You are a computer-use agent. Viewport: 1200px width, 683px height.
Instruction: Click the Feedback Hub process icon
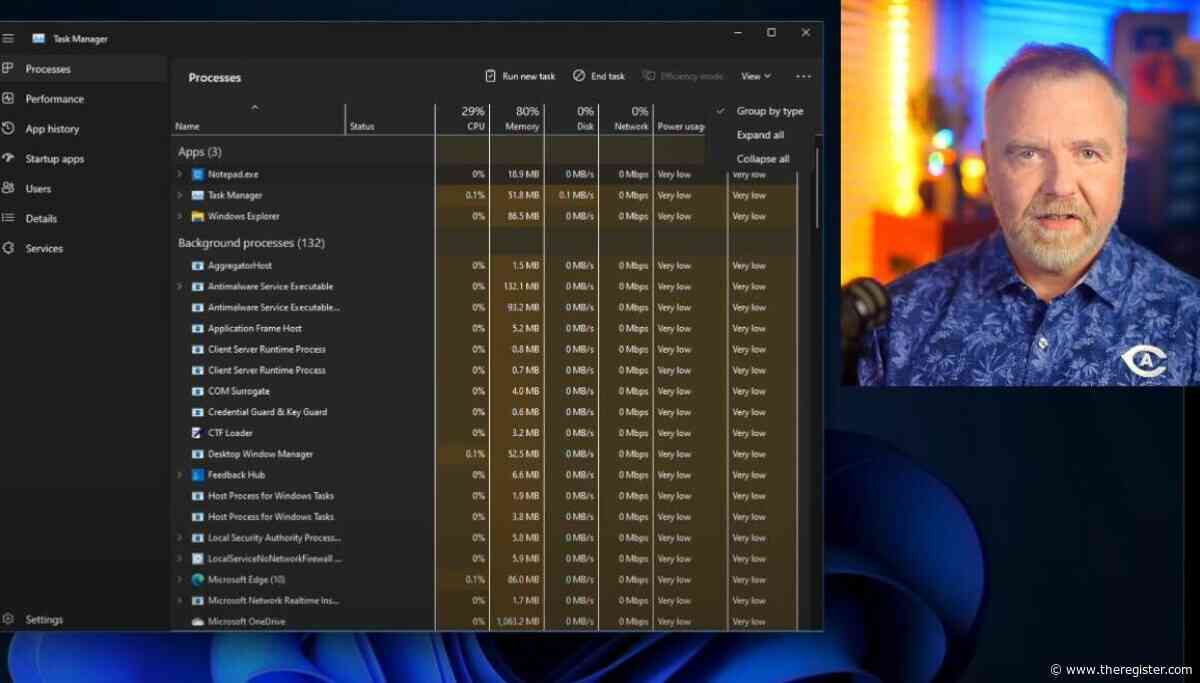coord(197,475)
